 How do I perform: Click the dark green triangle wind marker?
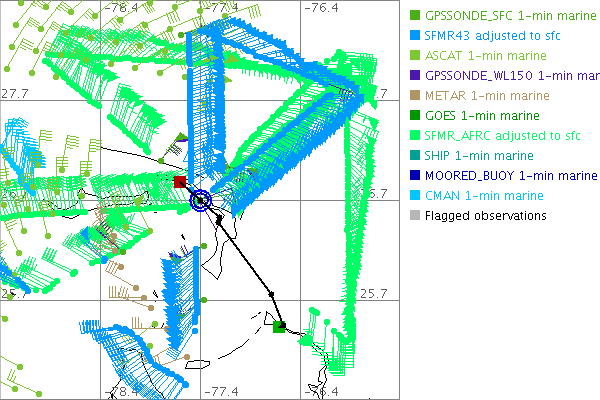tap(180, 136)
